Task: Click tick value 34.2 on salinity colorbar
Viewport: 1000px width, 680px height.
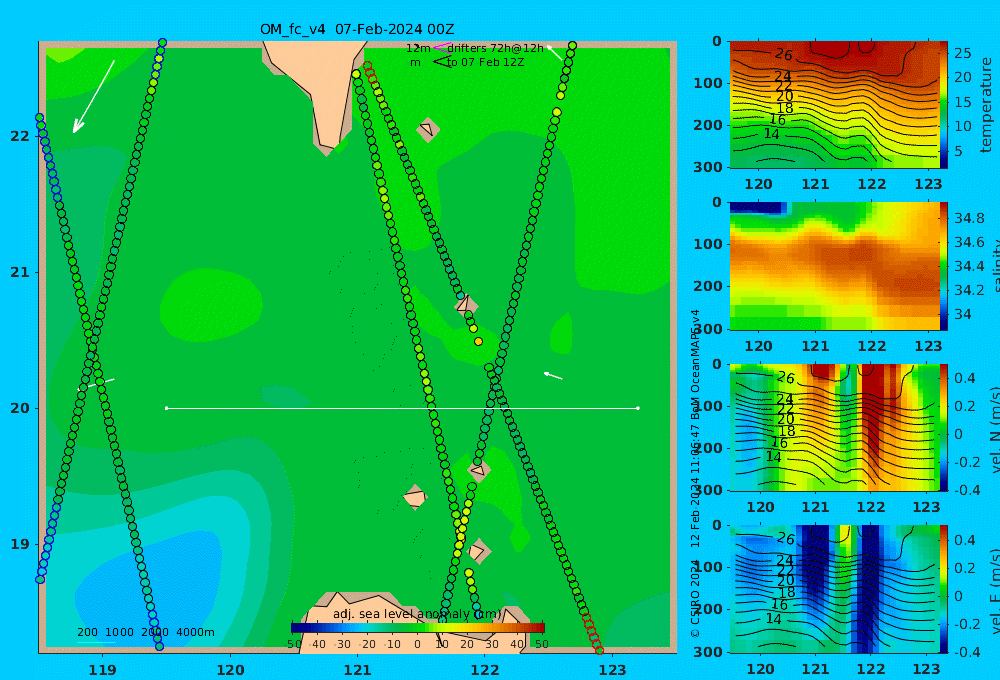Action: 969,290
